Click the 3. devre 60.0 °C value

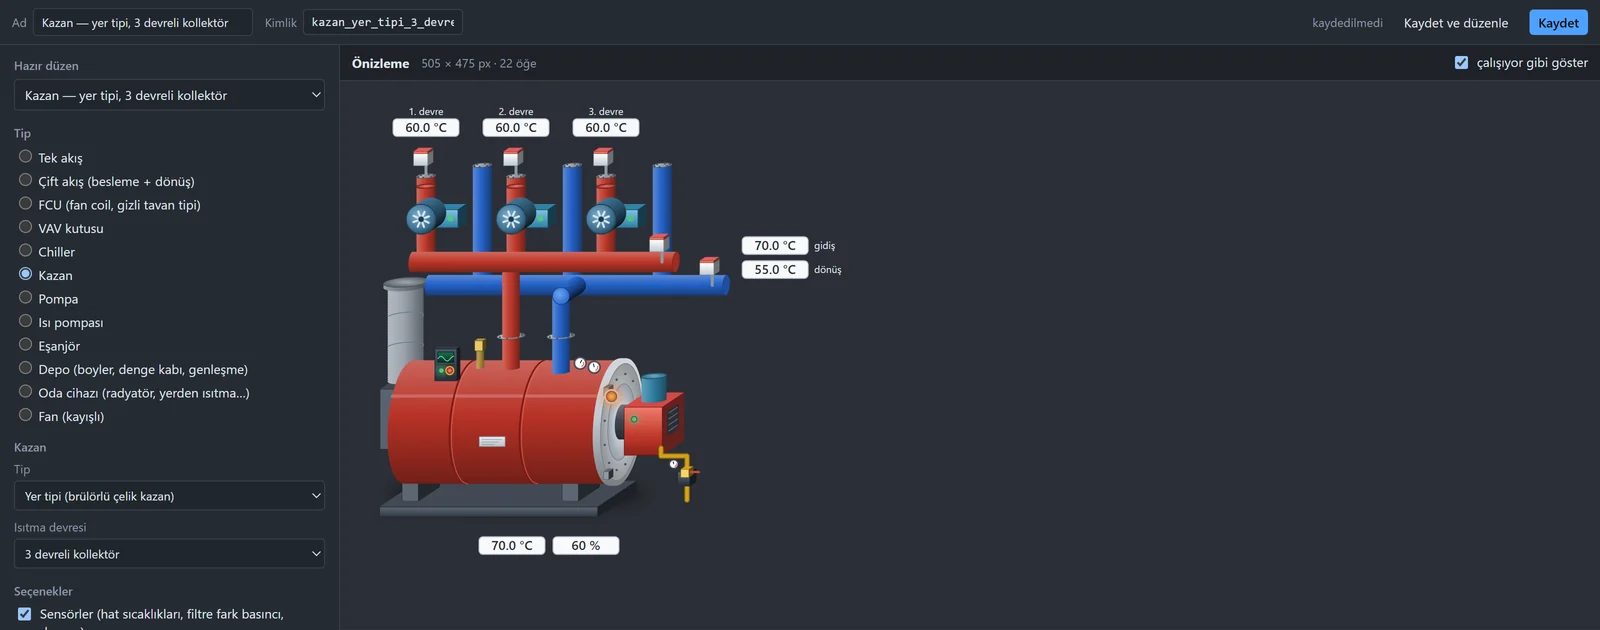tap(606, 128)
